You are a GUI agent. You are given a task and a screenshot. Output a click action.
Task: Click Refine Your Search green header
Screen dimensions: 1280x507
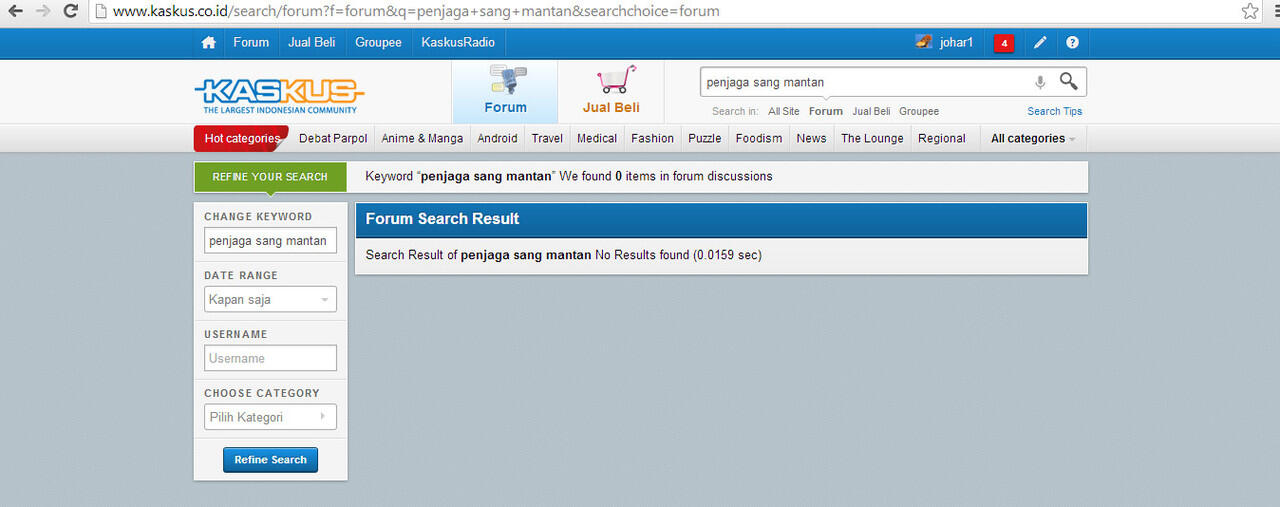270,176
